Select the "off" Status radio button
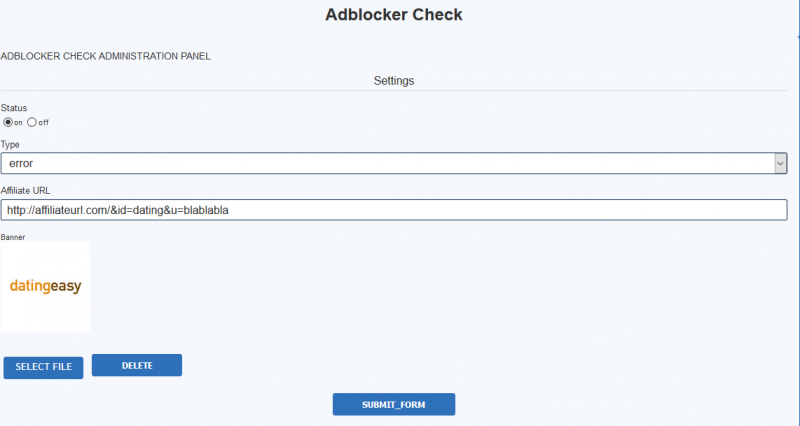 (32, 122)
